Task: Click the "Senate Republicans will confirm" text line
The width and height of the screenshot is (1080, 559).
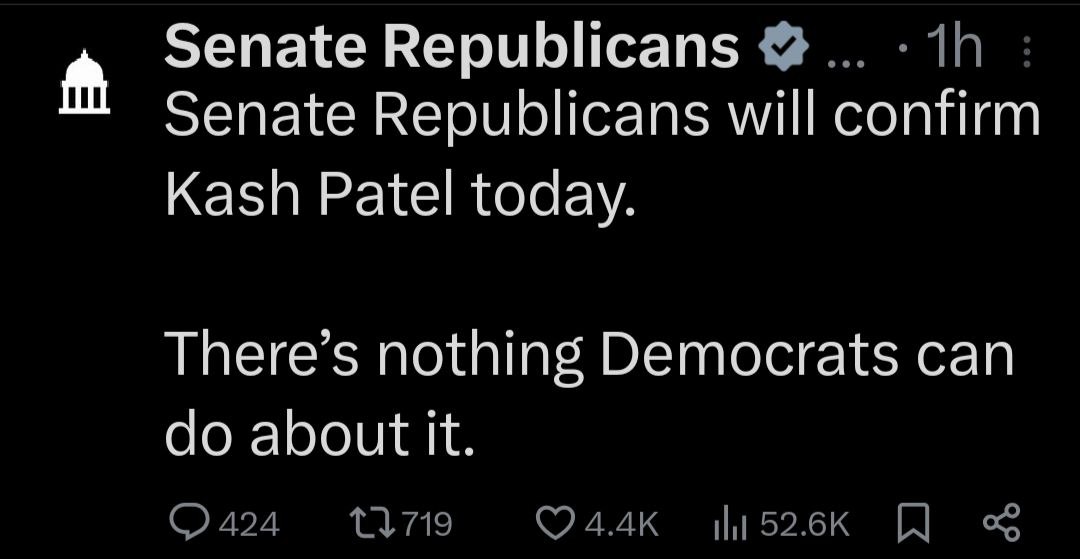Action: [602, 119]
